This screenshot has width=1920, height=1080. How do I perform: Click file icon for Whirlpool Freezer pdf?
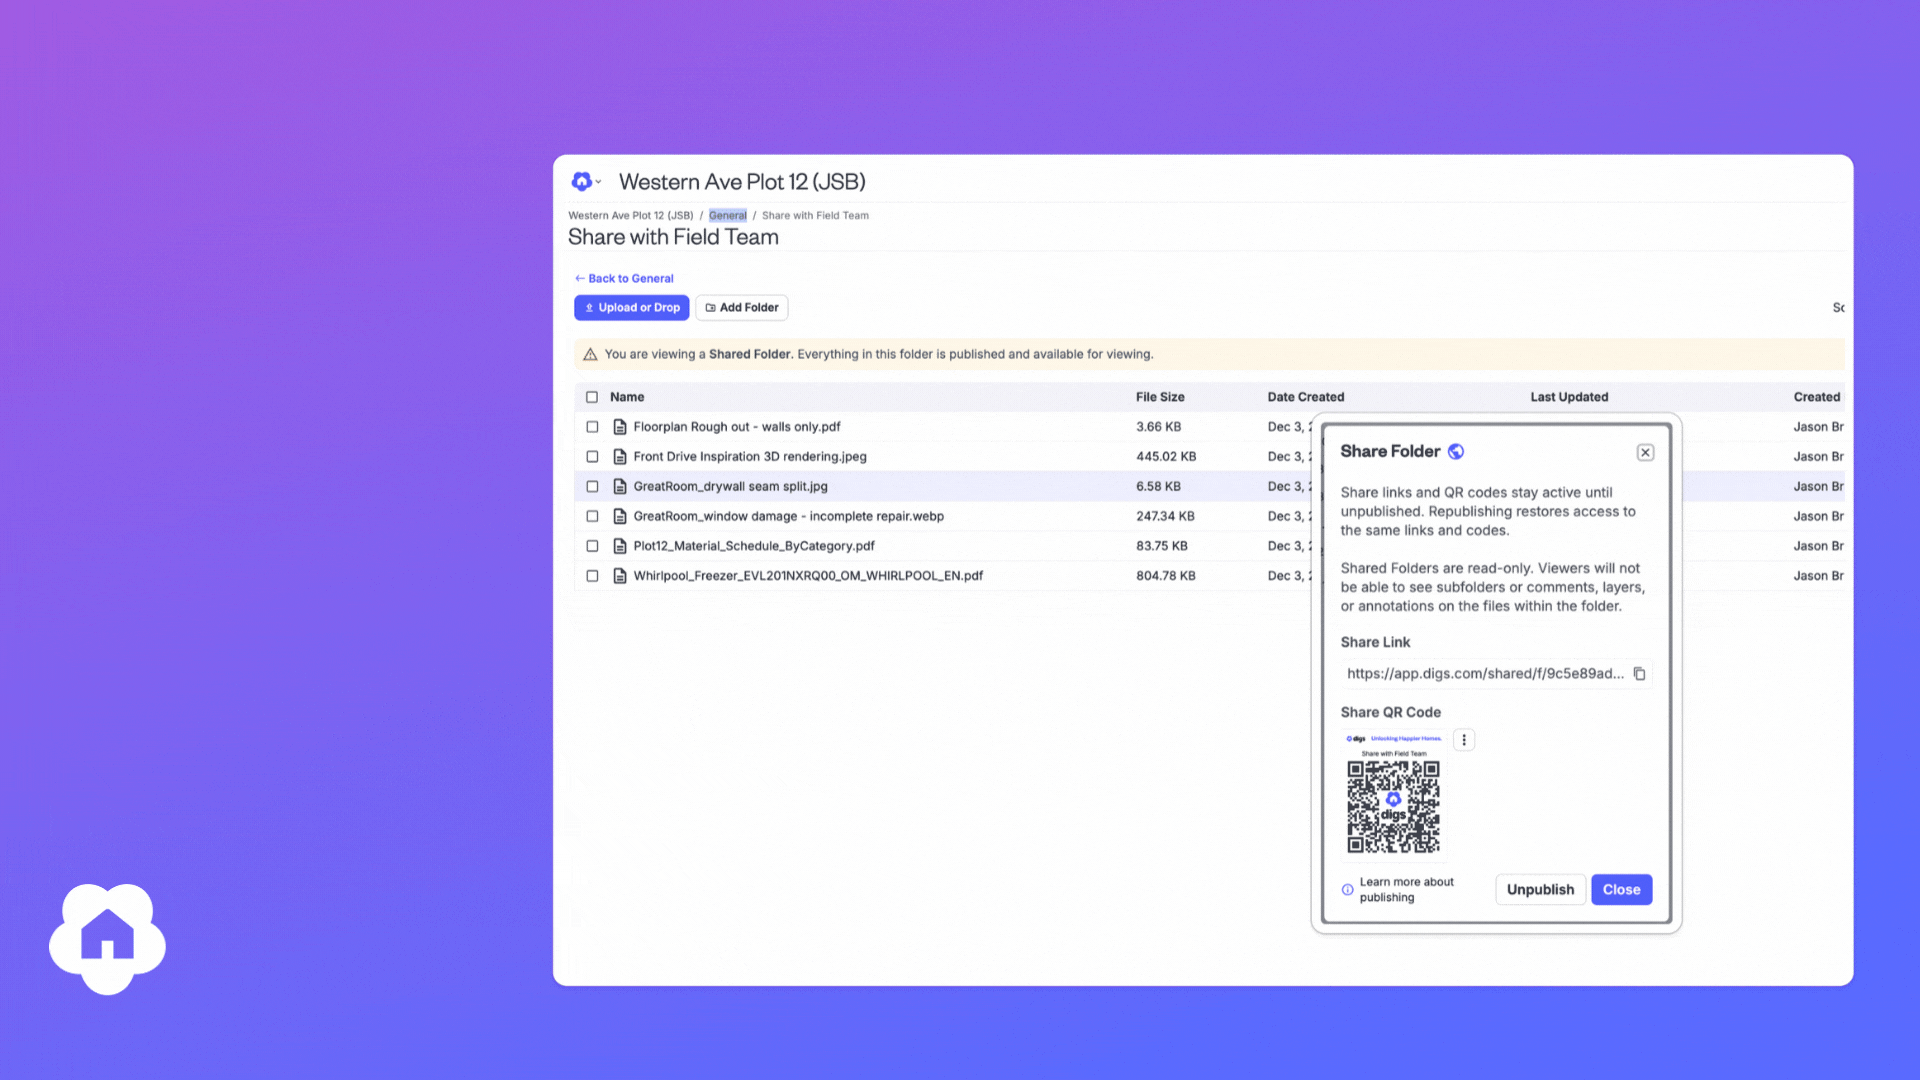click(620, 576)
